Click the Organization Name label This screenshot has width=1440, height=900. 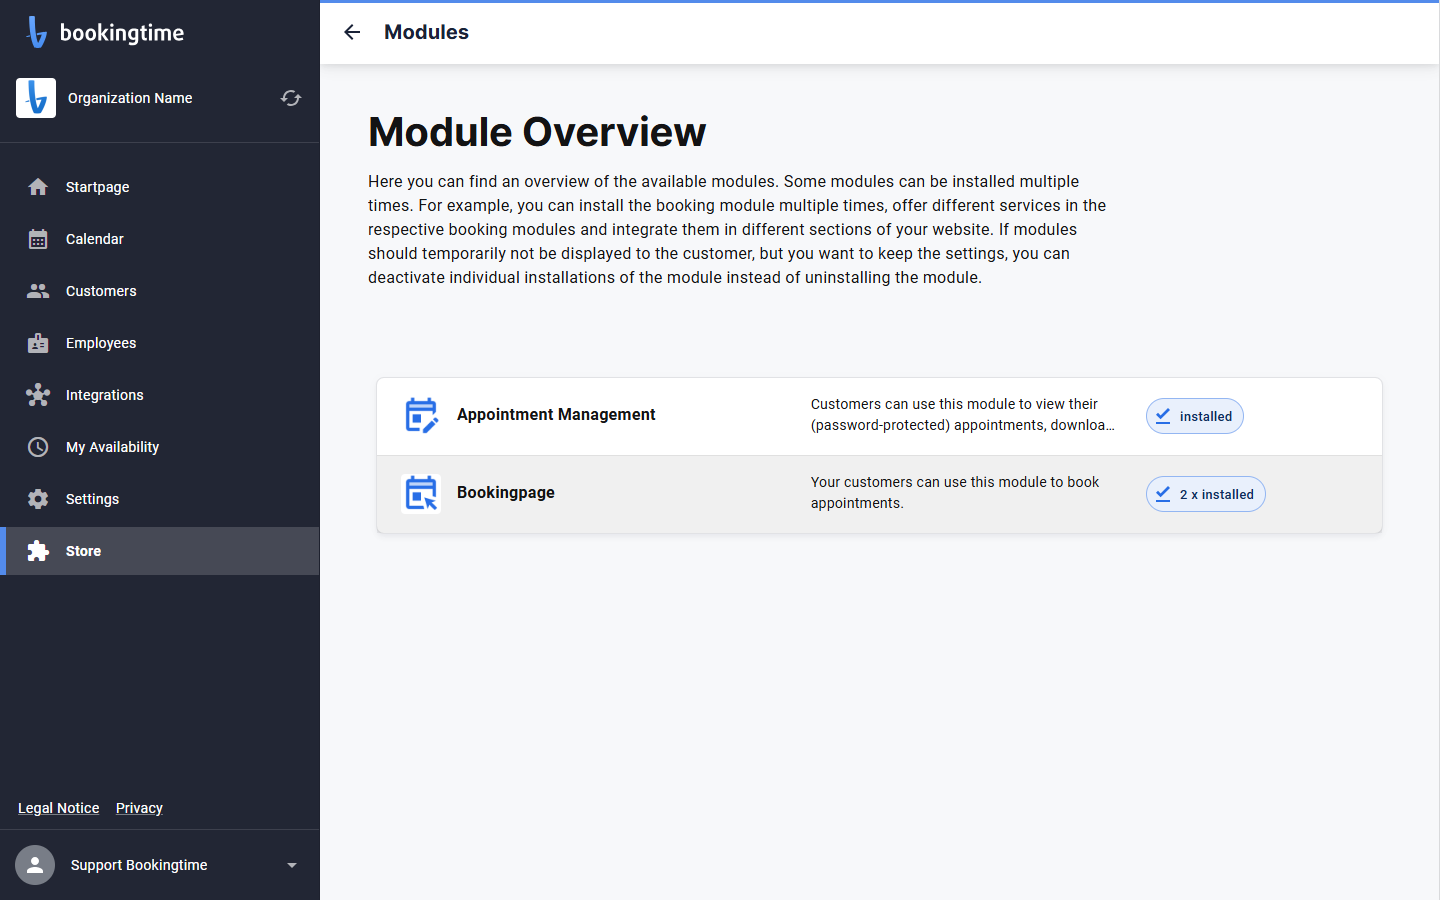[130, 98]
